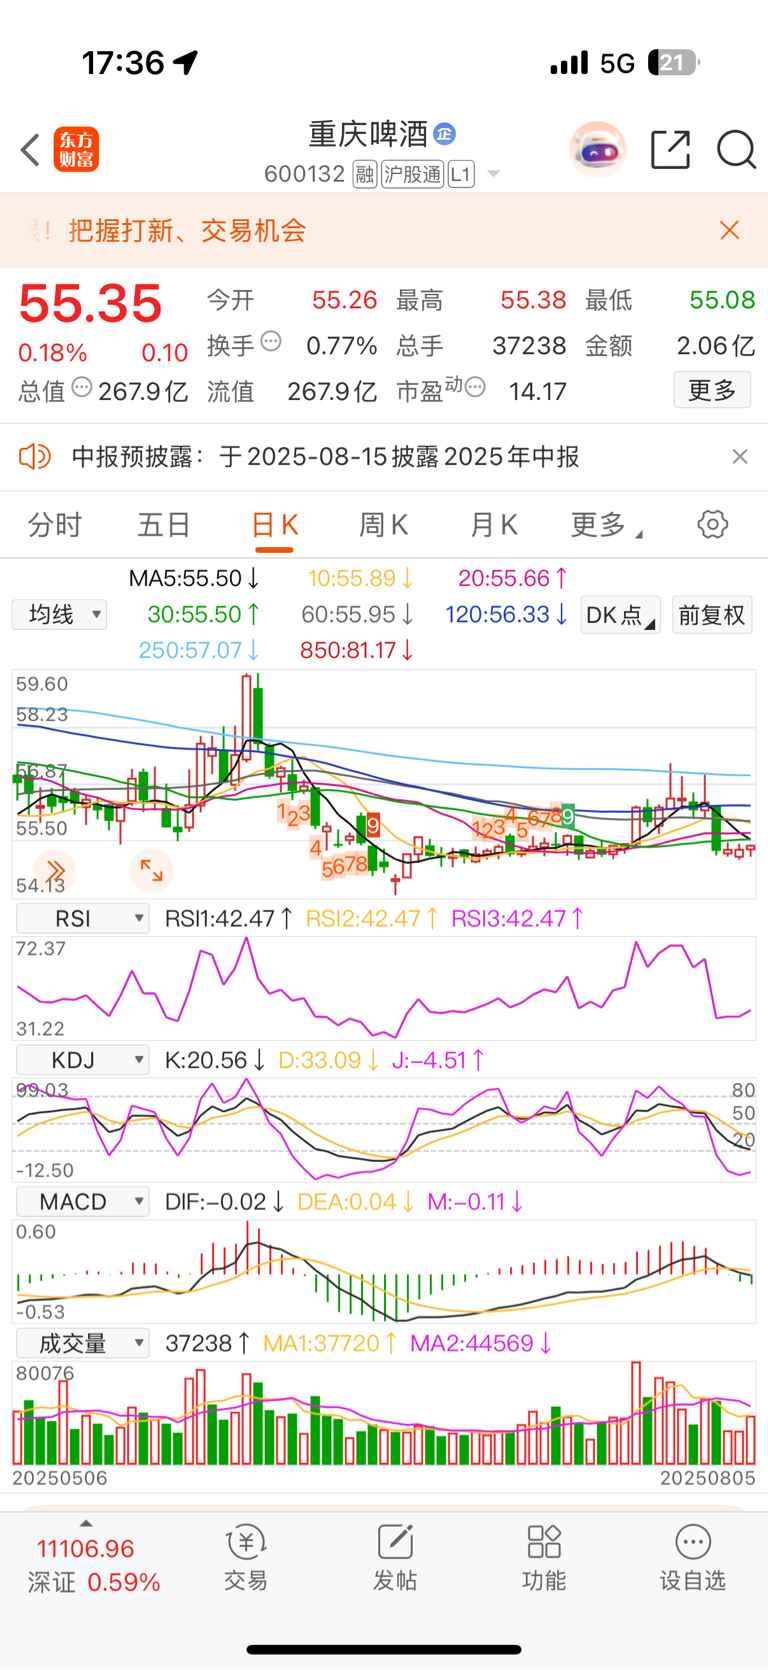The height and width of the screenshot is (1670, 768).
Task: Tap the share export icon
Action: pos(670,150)
